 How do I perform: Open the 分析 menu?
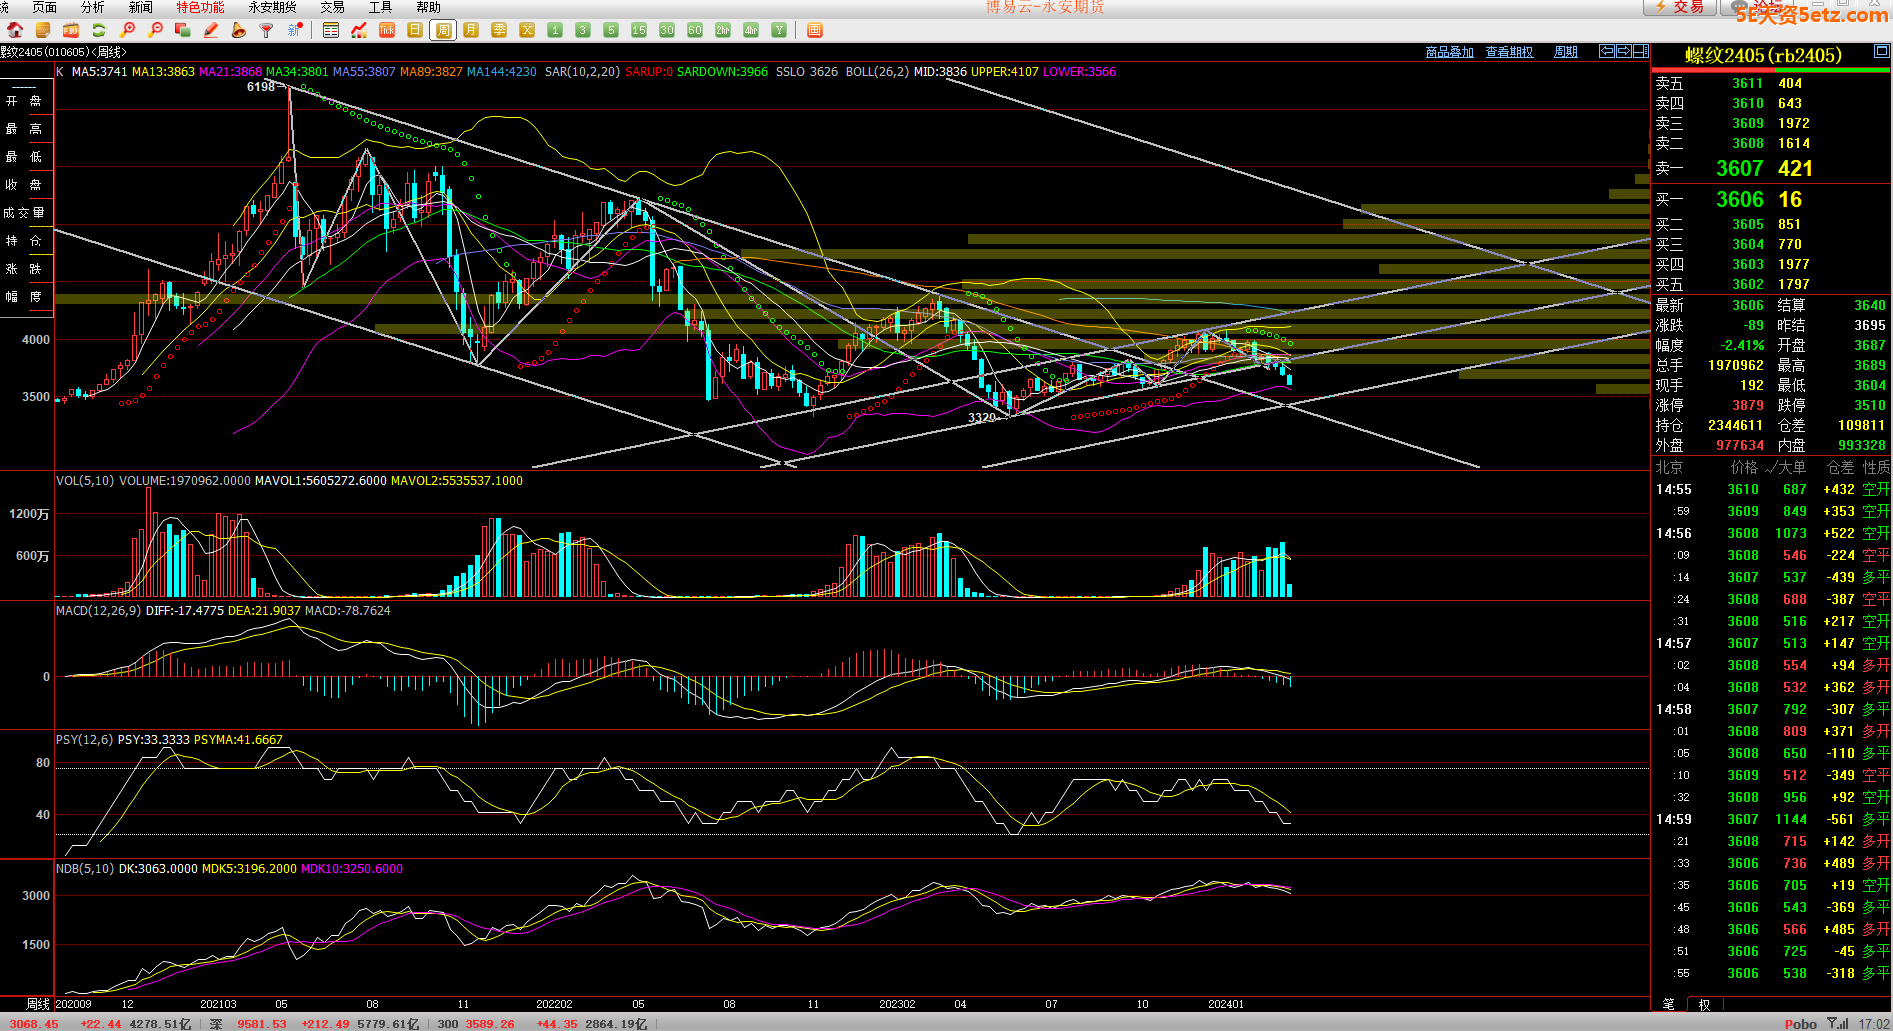[92, 7]
